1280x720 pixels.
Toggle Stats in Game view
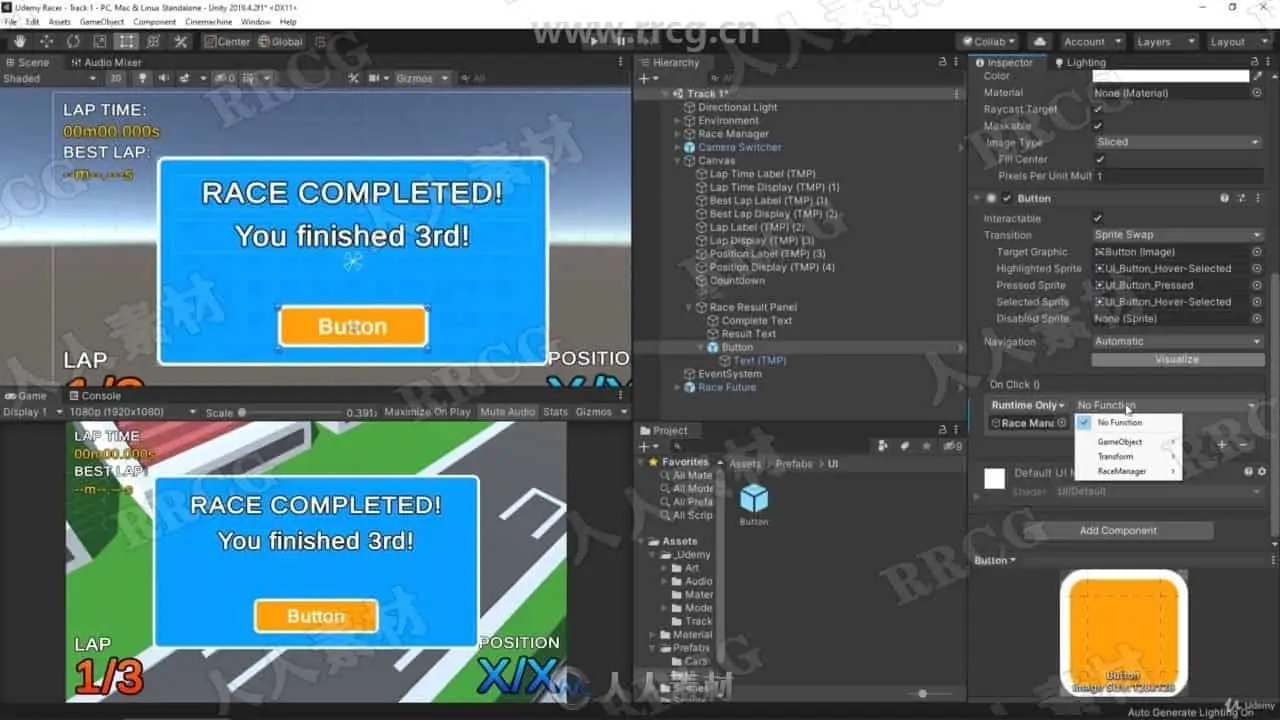pos(555,412)
